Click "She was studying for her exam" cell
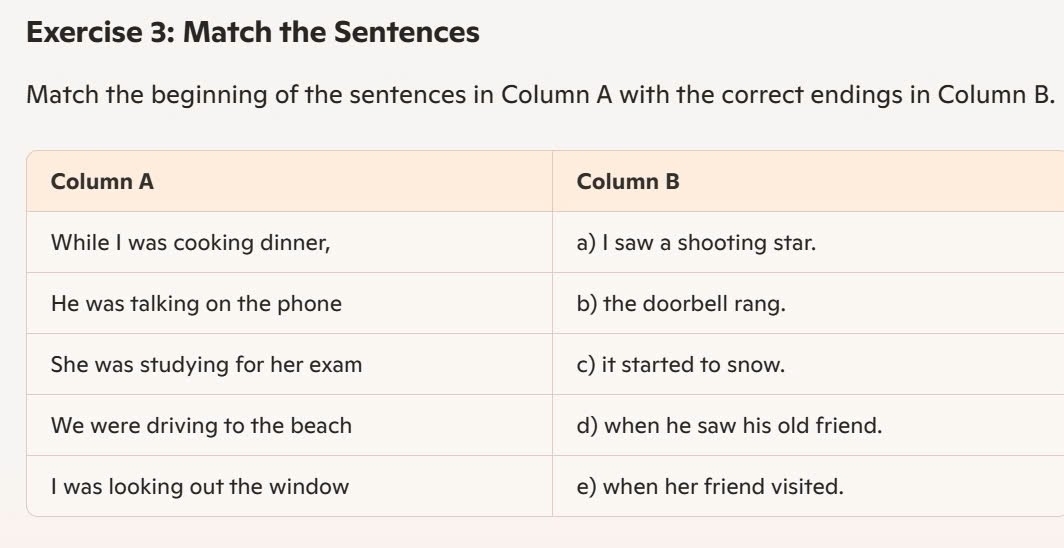Screen dimensions: 1064x548 point(206,365)
